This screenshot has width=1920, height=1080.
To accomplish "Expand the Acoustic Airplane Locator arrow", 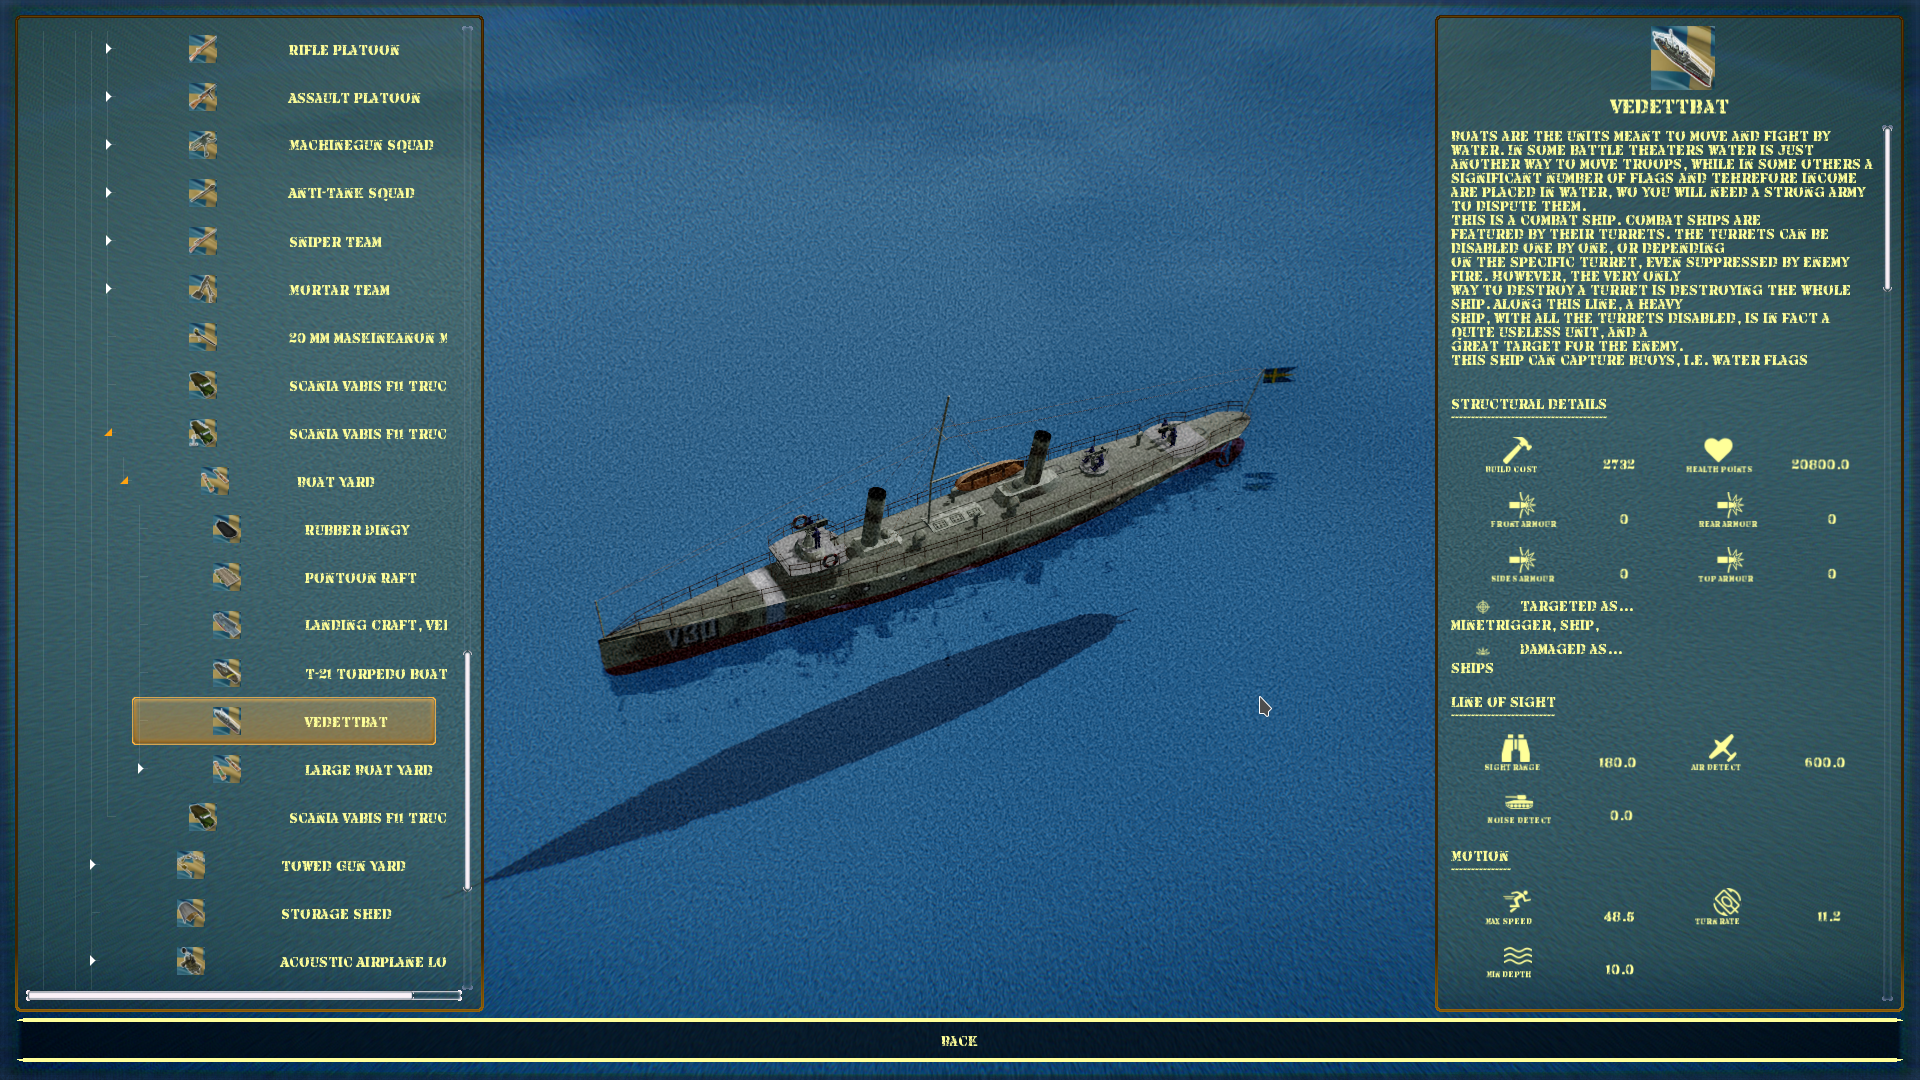I will pyautogui.click(x=92, y=961).
